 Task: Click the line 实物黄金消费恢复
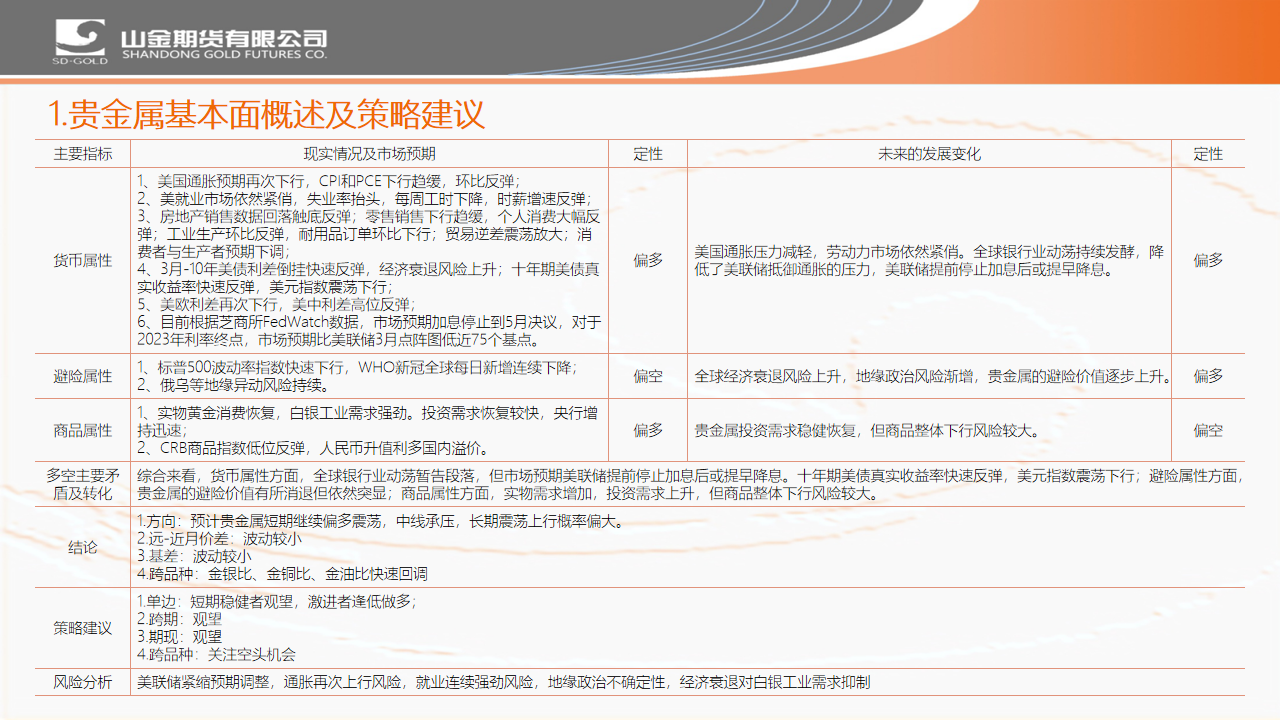368,421
